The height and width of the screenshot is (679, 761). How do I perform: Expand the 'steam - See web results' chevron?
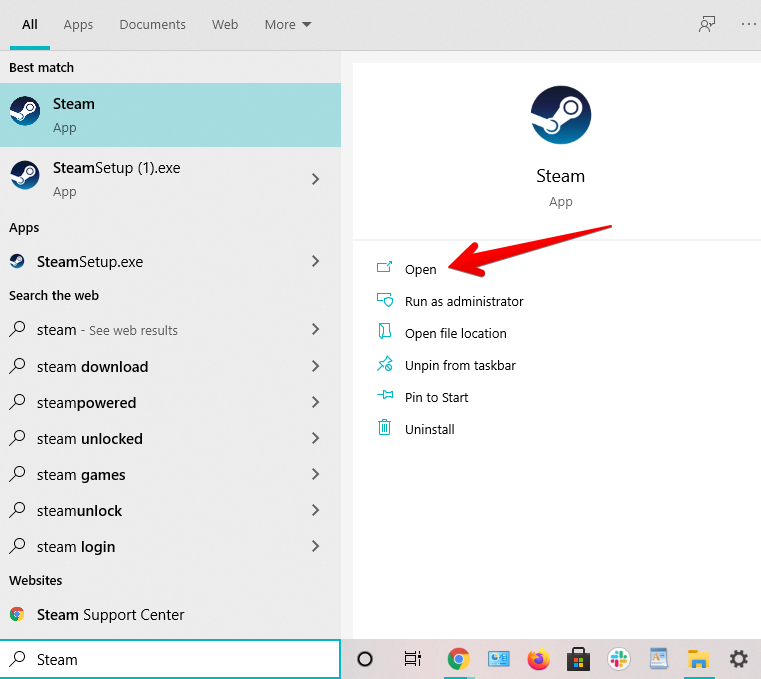coord(315,329)
